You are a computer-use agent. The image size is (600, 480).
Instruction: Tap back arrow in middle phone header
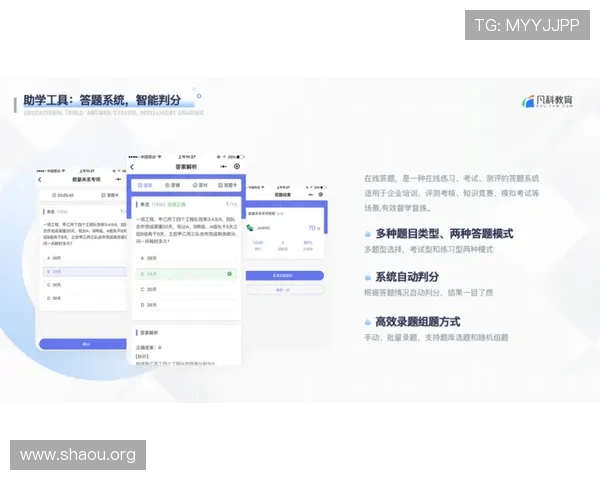point(132,167)
